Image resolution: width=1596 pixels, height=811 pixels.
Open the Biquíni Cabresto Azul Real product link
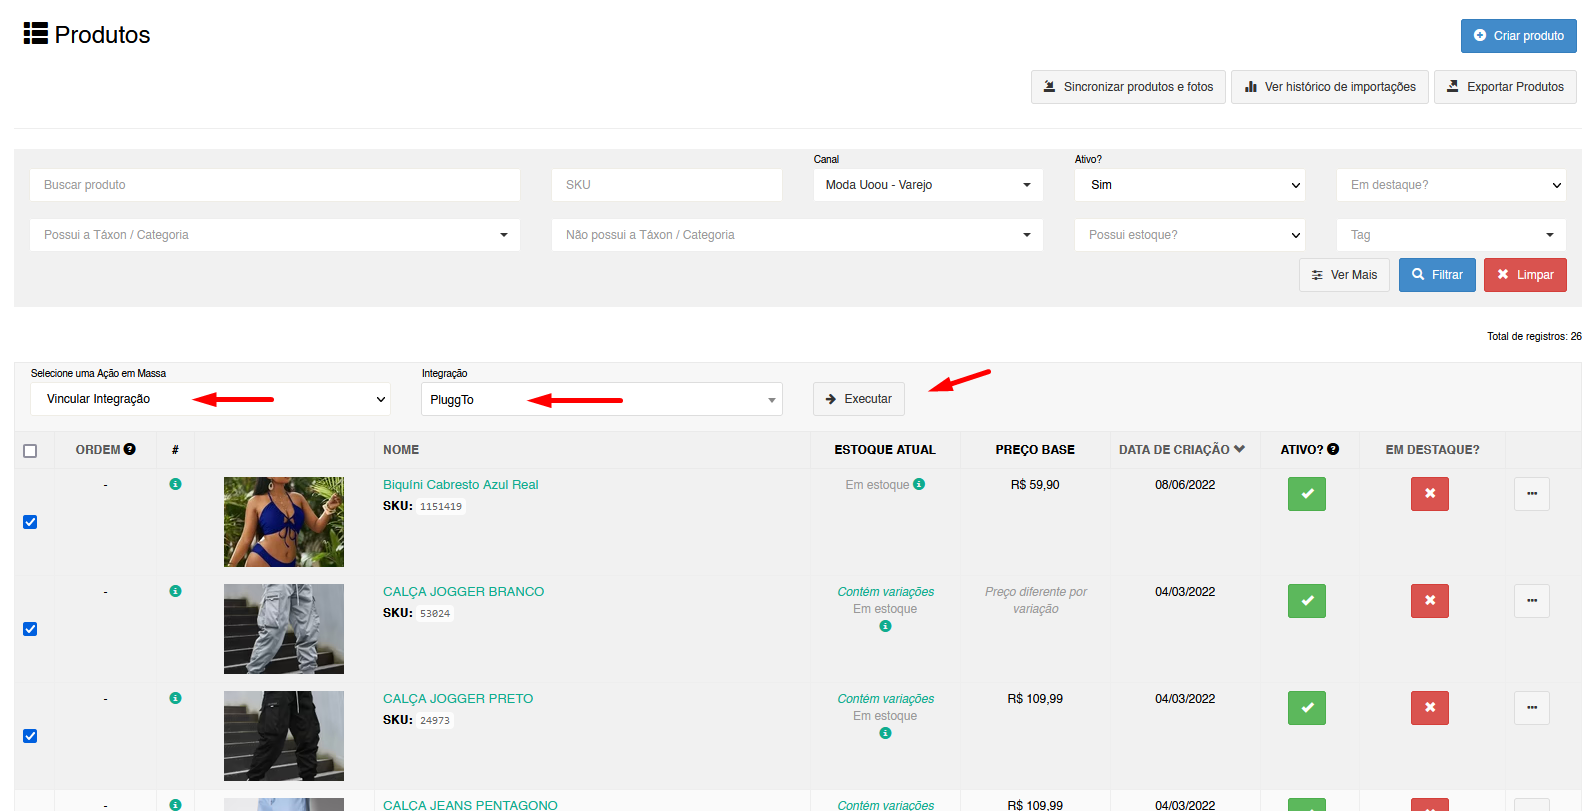pyautogui.click(x=460, y=485)
